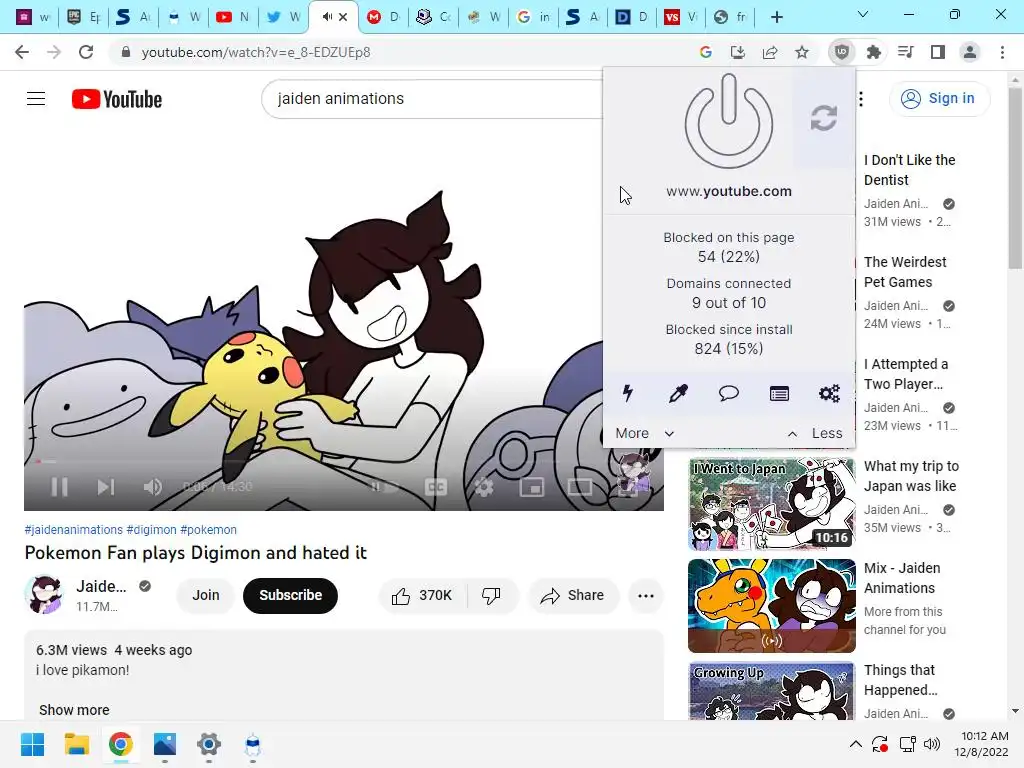1024x768 pixels.
Task: Switch to Epic Games tab
Action: [84, 17]
